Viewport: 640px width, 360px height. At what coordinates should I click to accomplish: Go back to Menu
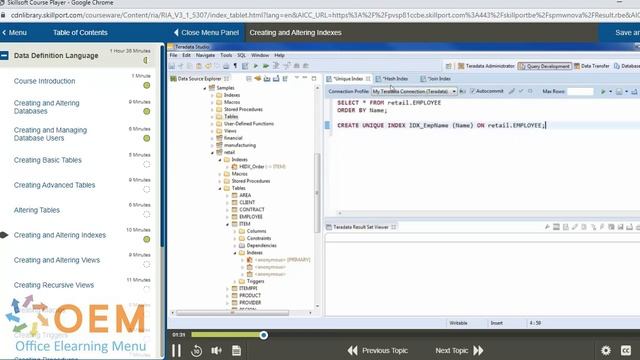[14, 32]
